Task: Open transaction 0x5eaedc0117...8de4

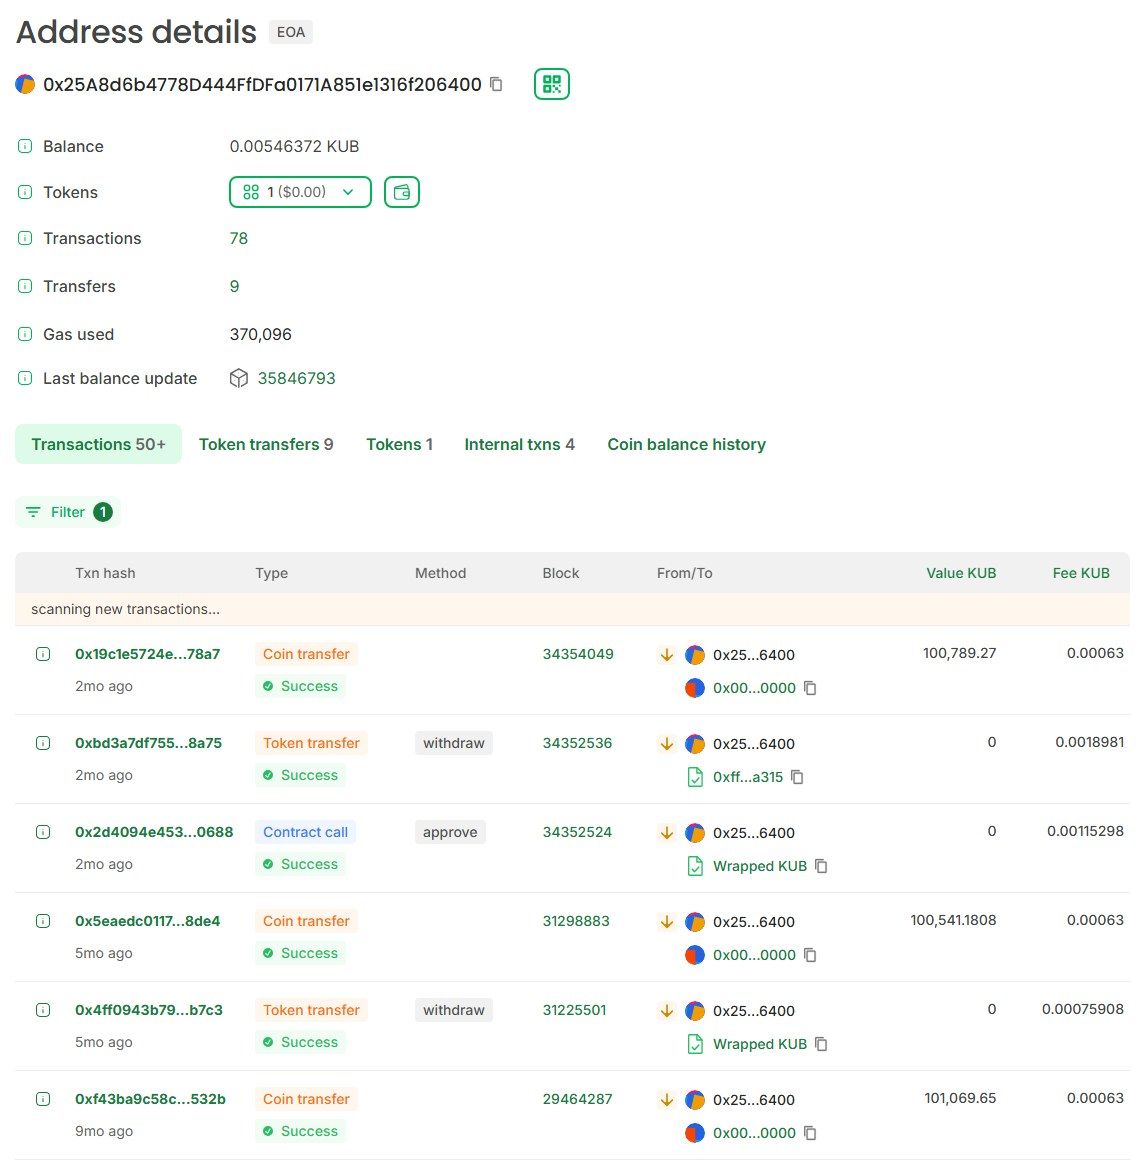Action: click(147, 921)
